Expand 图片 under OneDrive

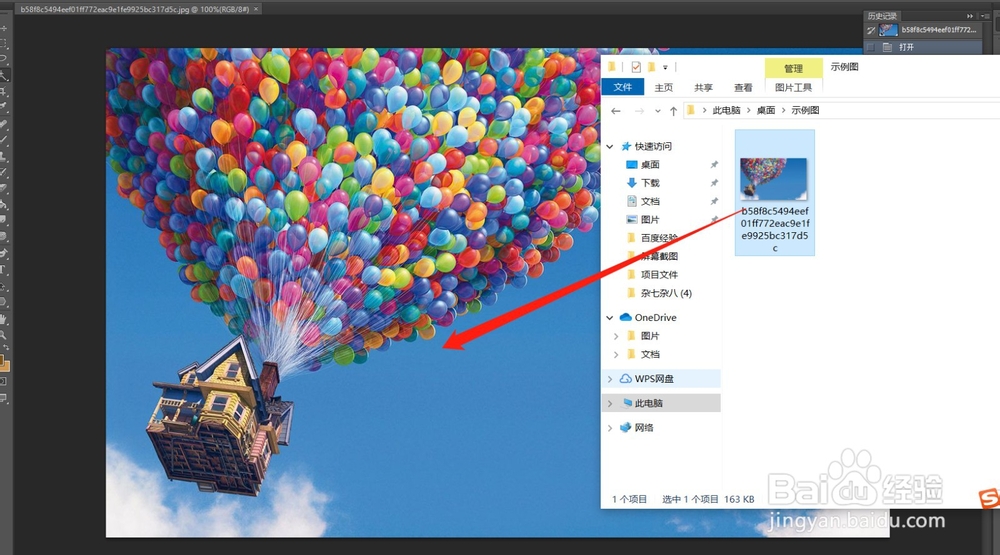pyautogui.click(x=615, y=336)
